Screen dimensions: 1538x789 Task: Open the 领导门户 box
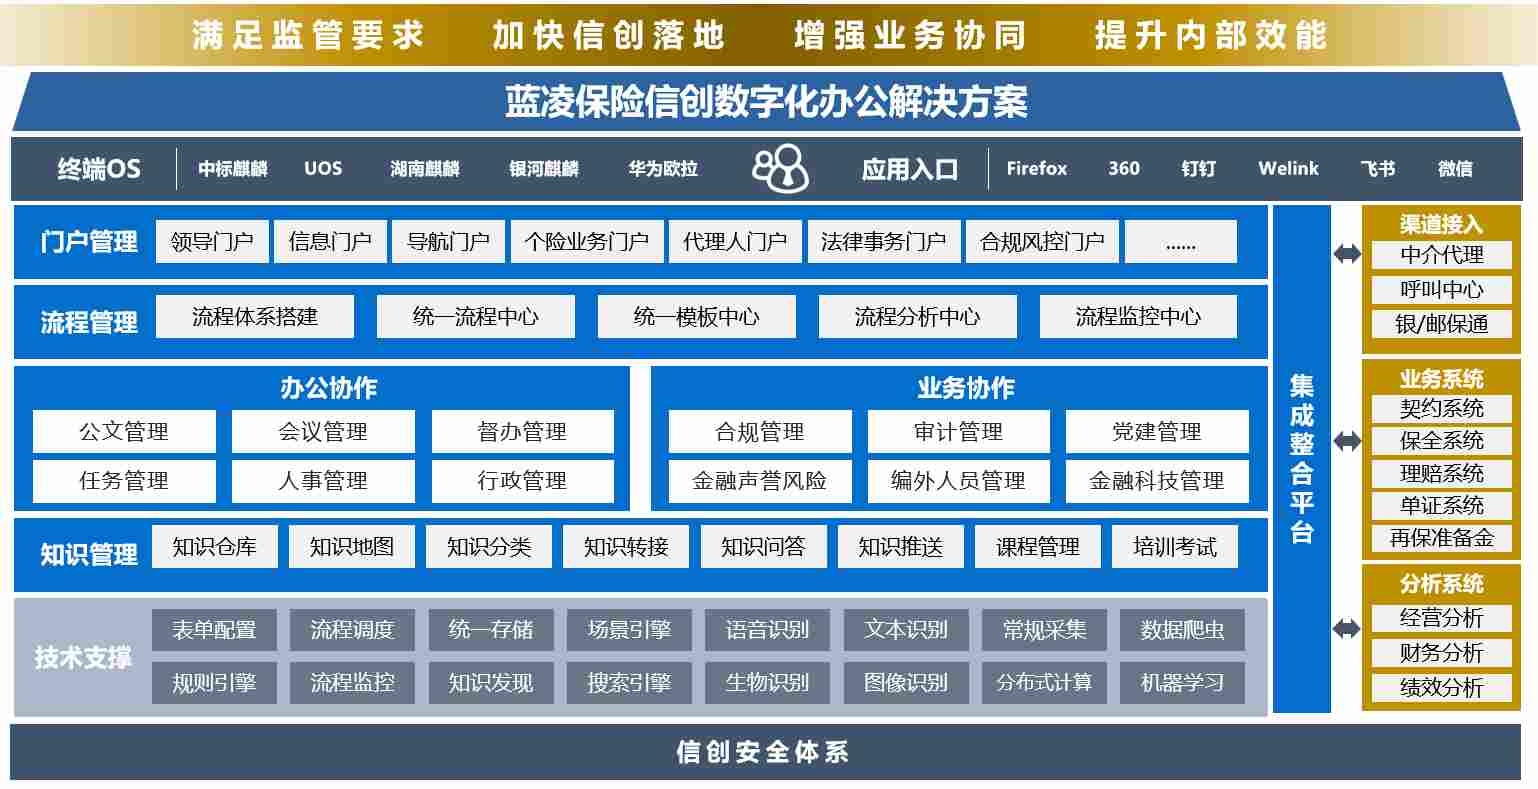click(x=212, y=242)
